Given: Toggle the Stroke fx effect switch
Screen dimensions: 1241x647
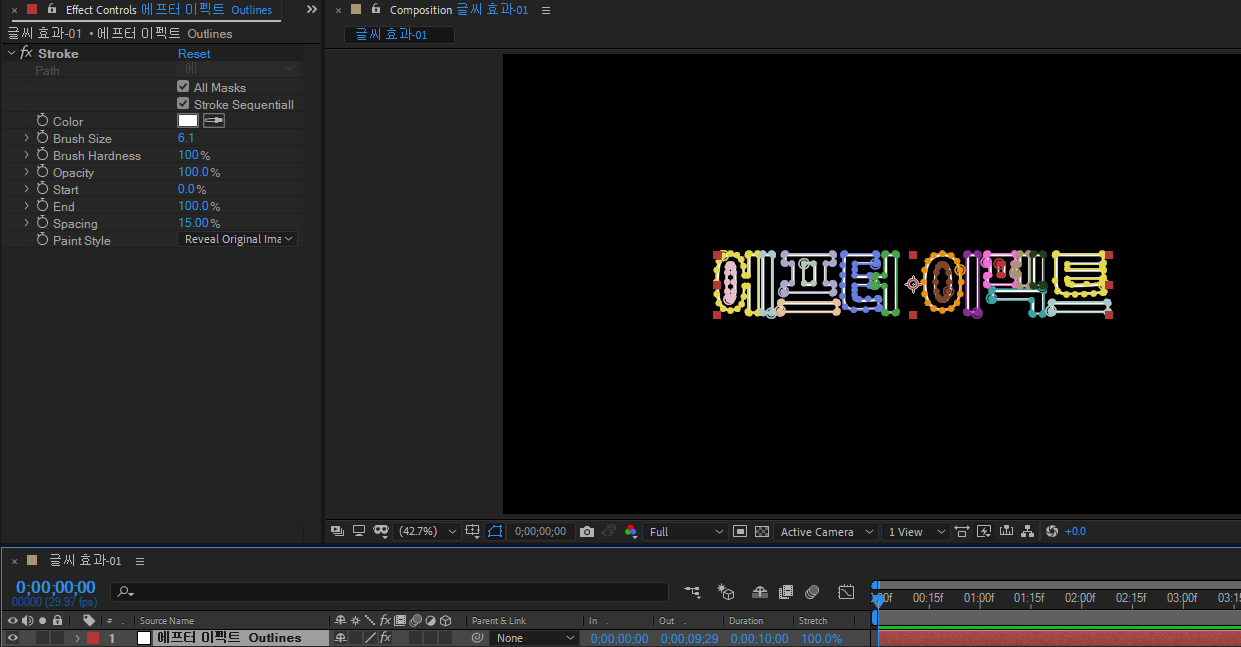Looking at the screenshot, I should (26, 53).
